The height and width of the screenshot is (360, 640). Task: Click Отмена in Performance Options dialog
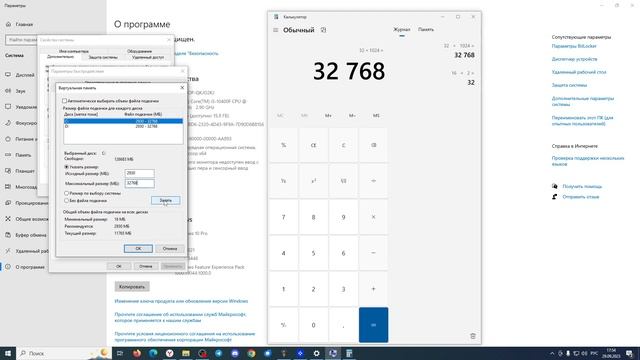click(146, 266)
